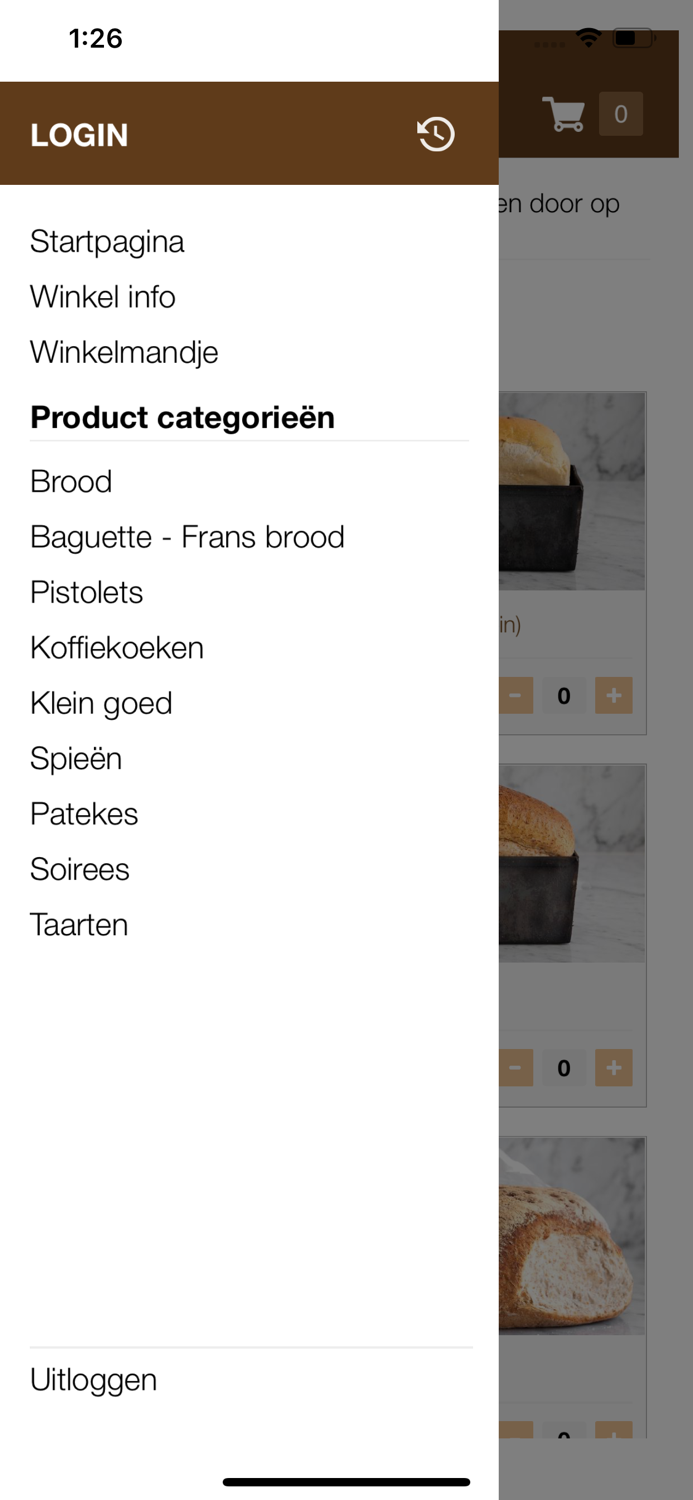Decrease the second product quantity stepper

coord(514,1067)
